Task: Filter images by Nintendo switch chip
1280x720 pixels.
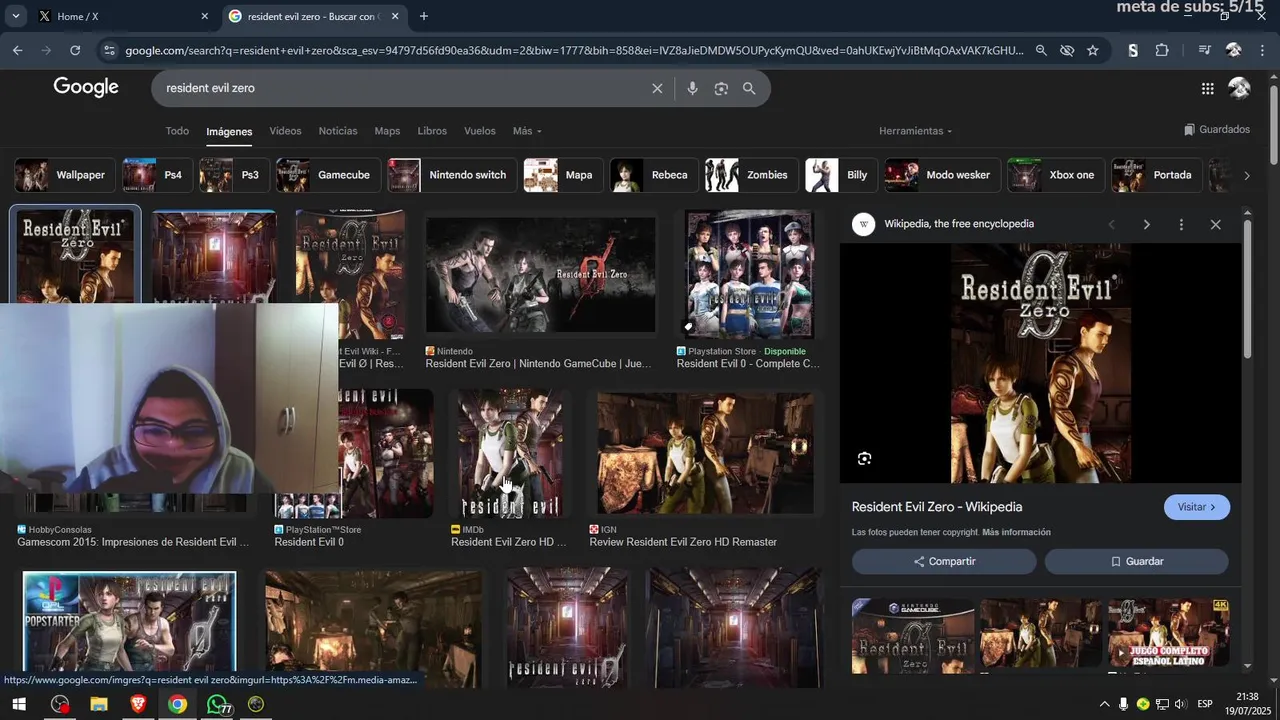Action: pyautogui.click(x=450, y=175)
